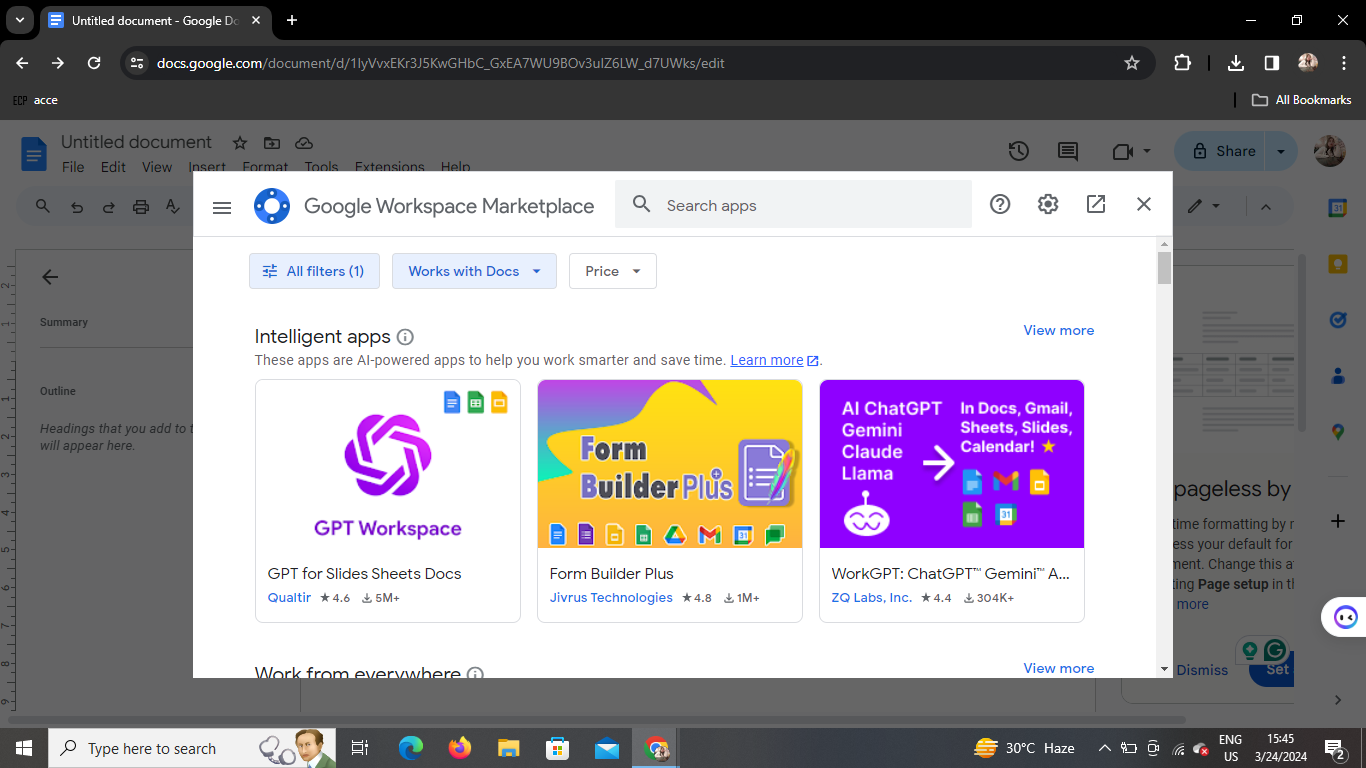Open the Form Builder Plus app card
This screenshot has height=768, width=1366.
pyautogui.click(x=669, y=500)
